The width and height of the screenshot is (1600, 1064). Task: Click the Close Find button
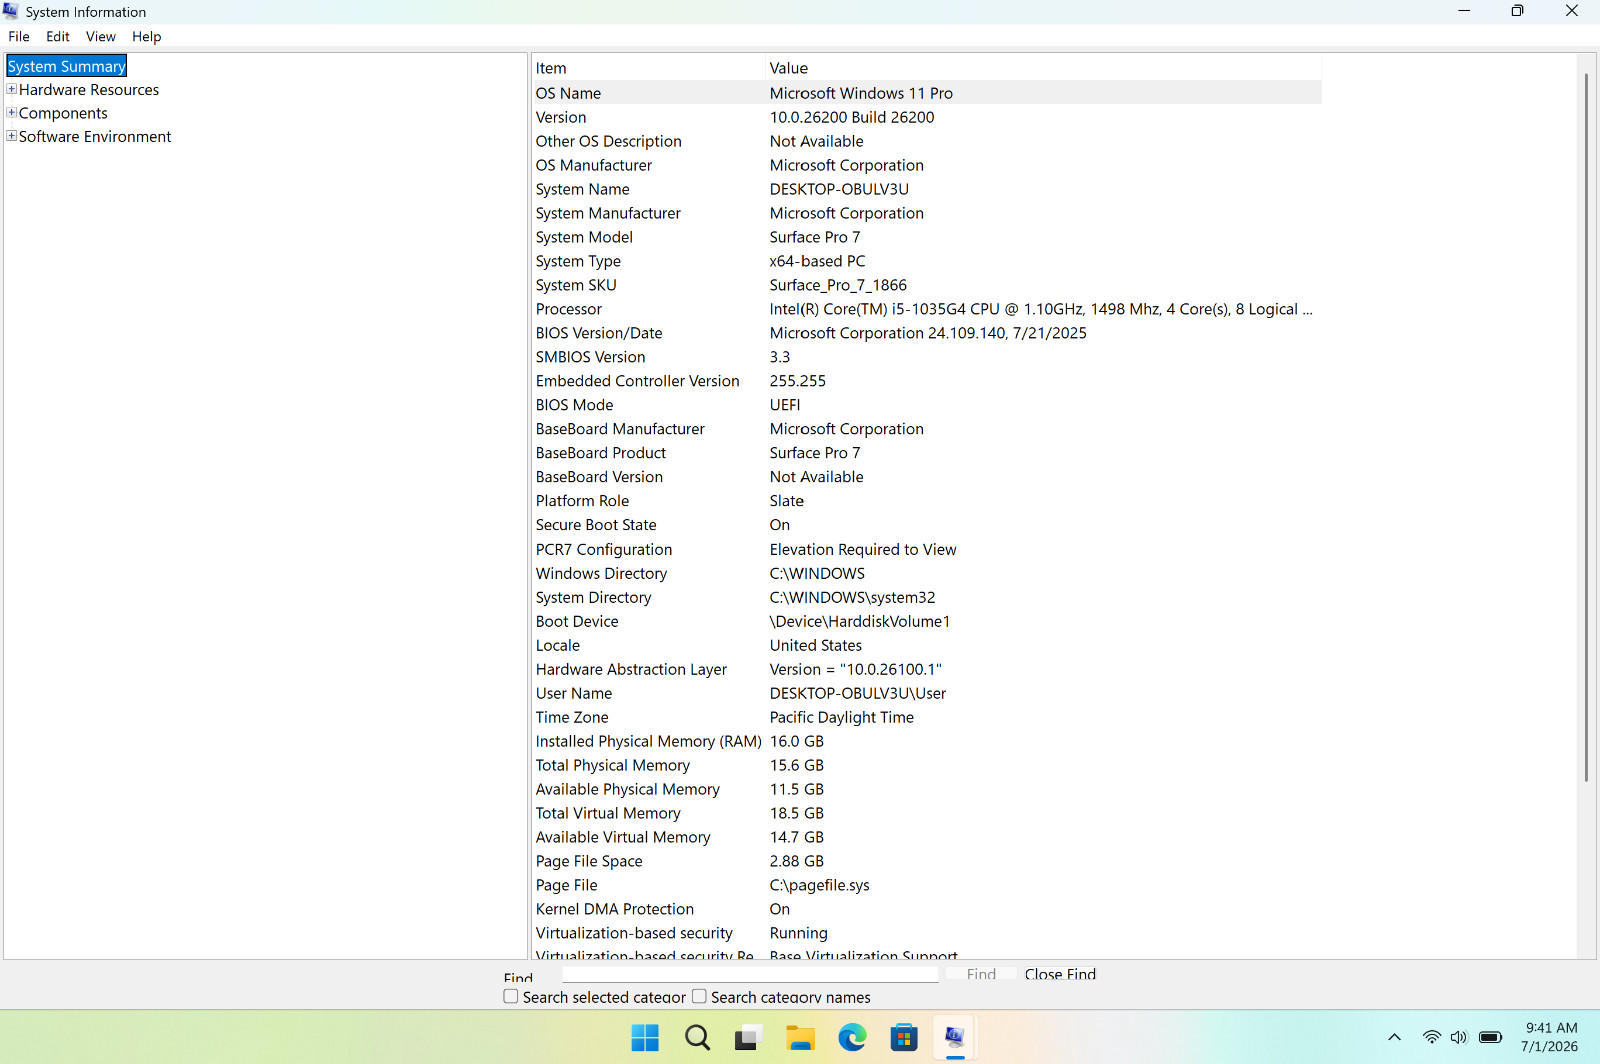tap(1060, 974)
